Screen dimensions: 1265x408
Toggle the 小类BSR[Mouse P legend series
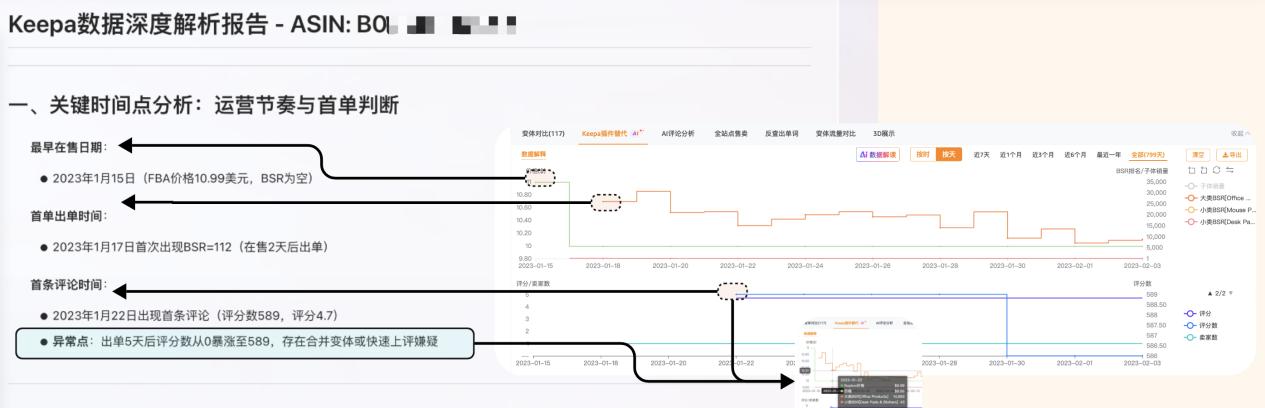tap(1218, 209)
